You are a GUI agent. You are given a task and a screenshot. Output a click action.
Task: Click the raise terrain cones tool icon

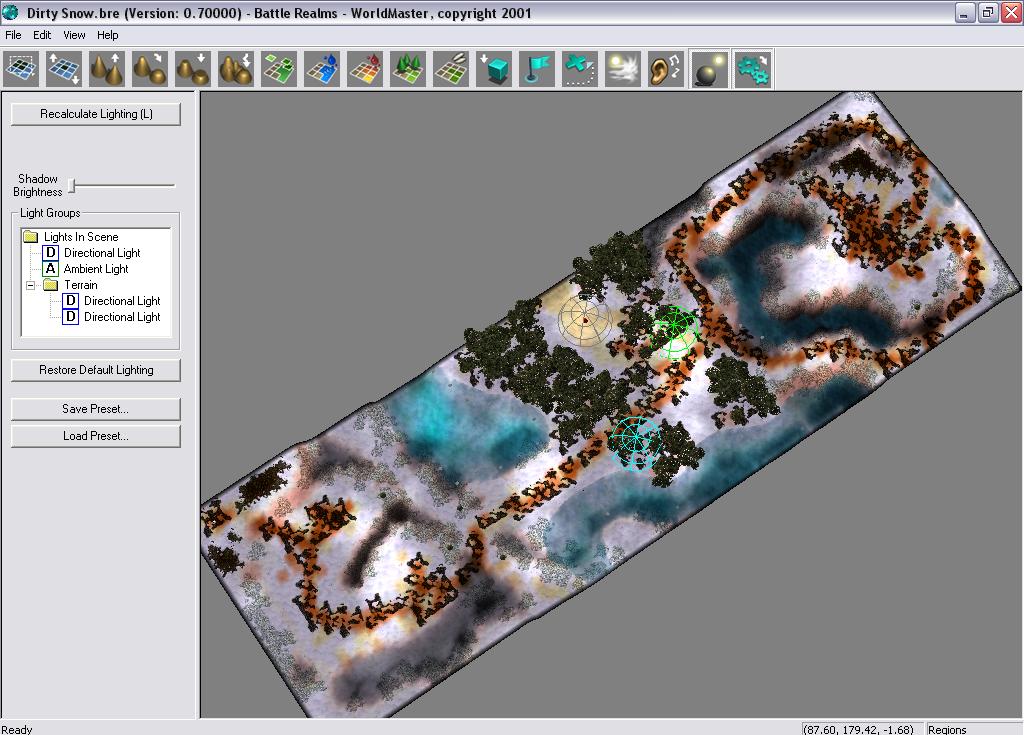(x=107, y=69)
